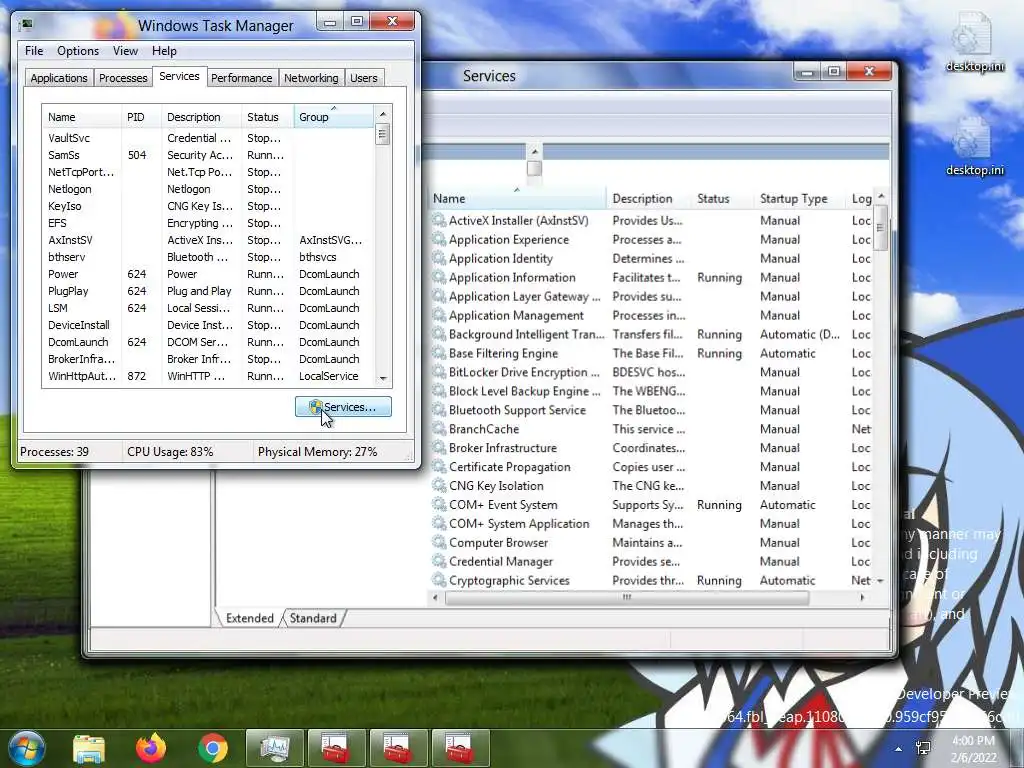Image resolution: width=1024 pixels, height=768 pixels.
Task: Open the Help menu in Task Manager
Action: click(164, 51)
